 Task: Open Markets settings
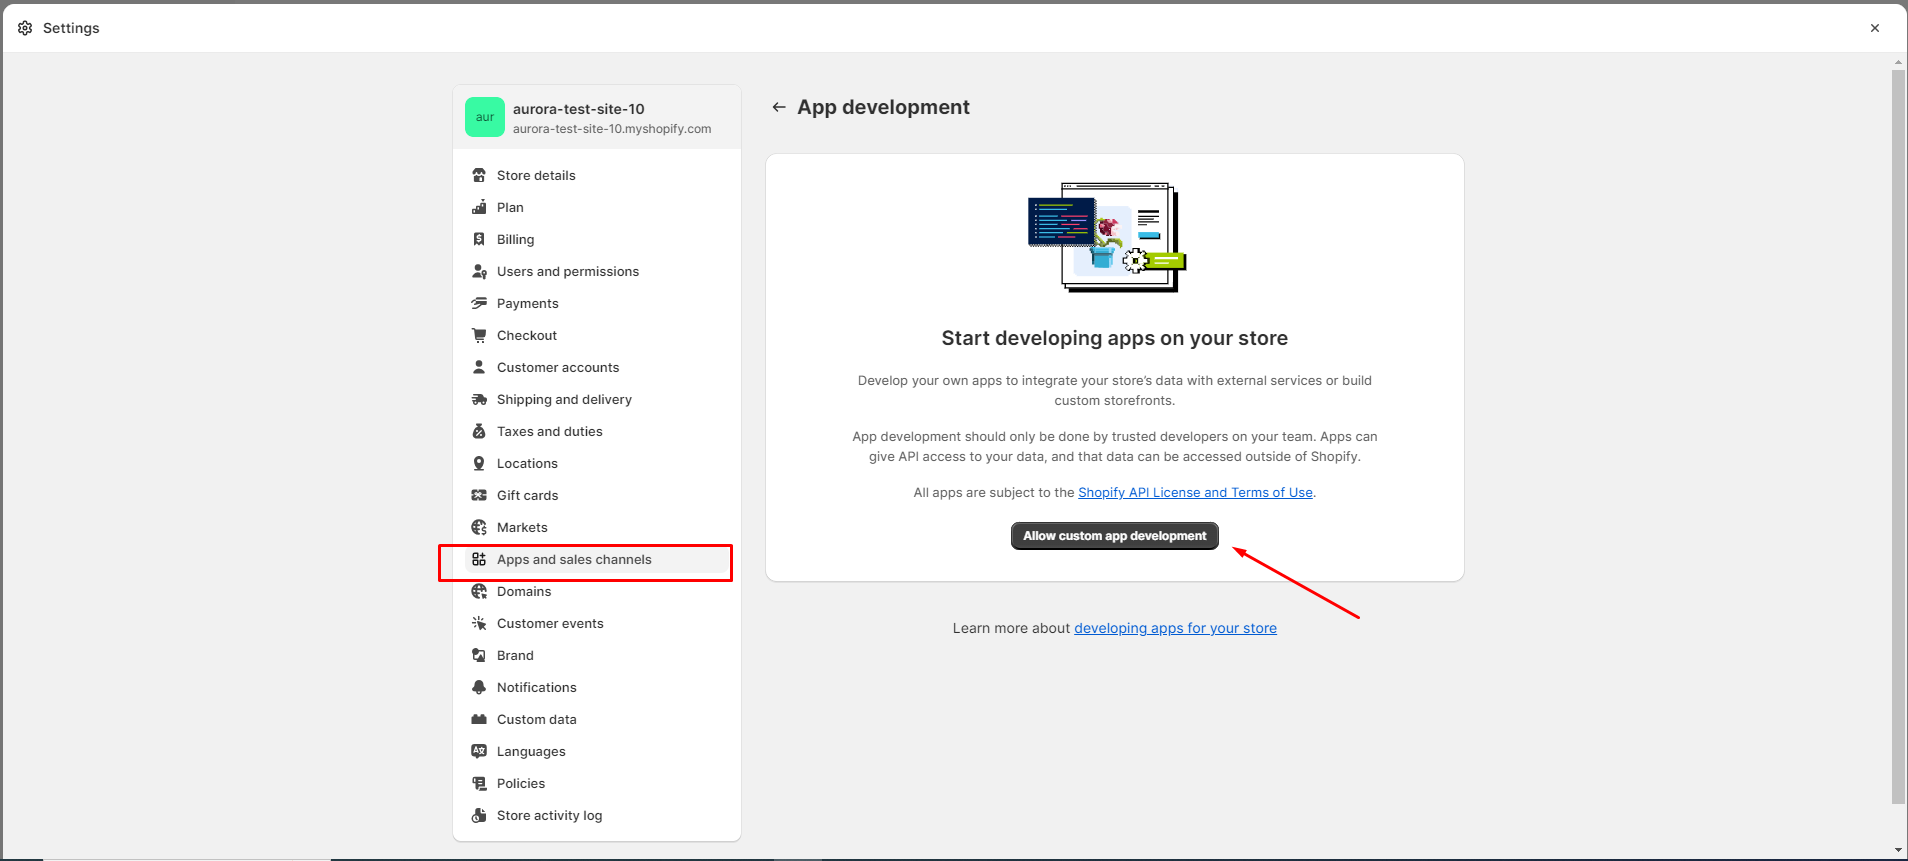pyautogui.click(x=597, y=527)
